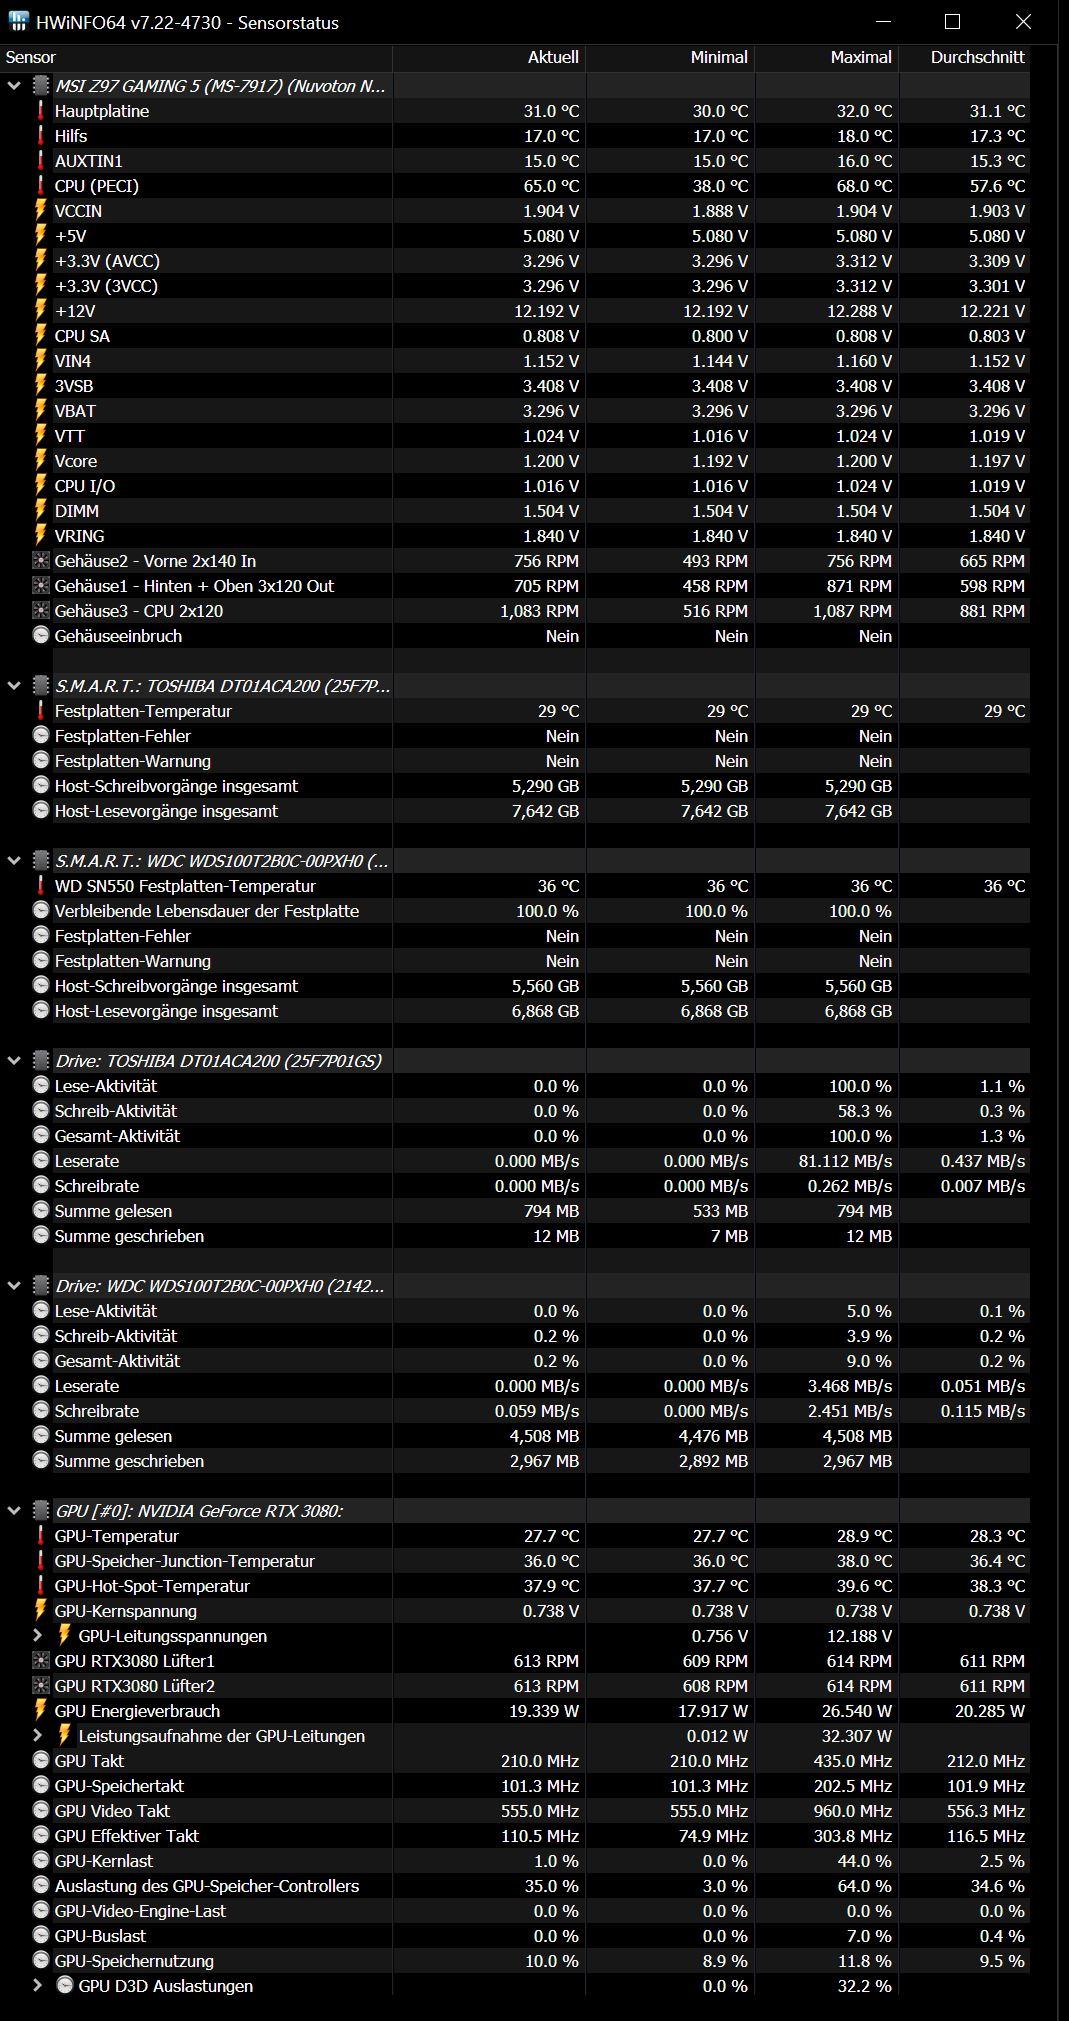
Task: Click the thermometer icon beside Festplatten-Temperatur
Action: (x=41, y=711)
